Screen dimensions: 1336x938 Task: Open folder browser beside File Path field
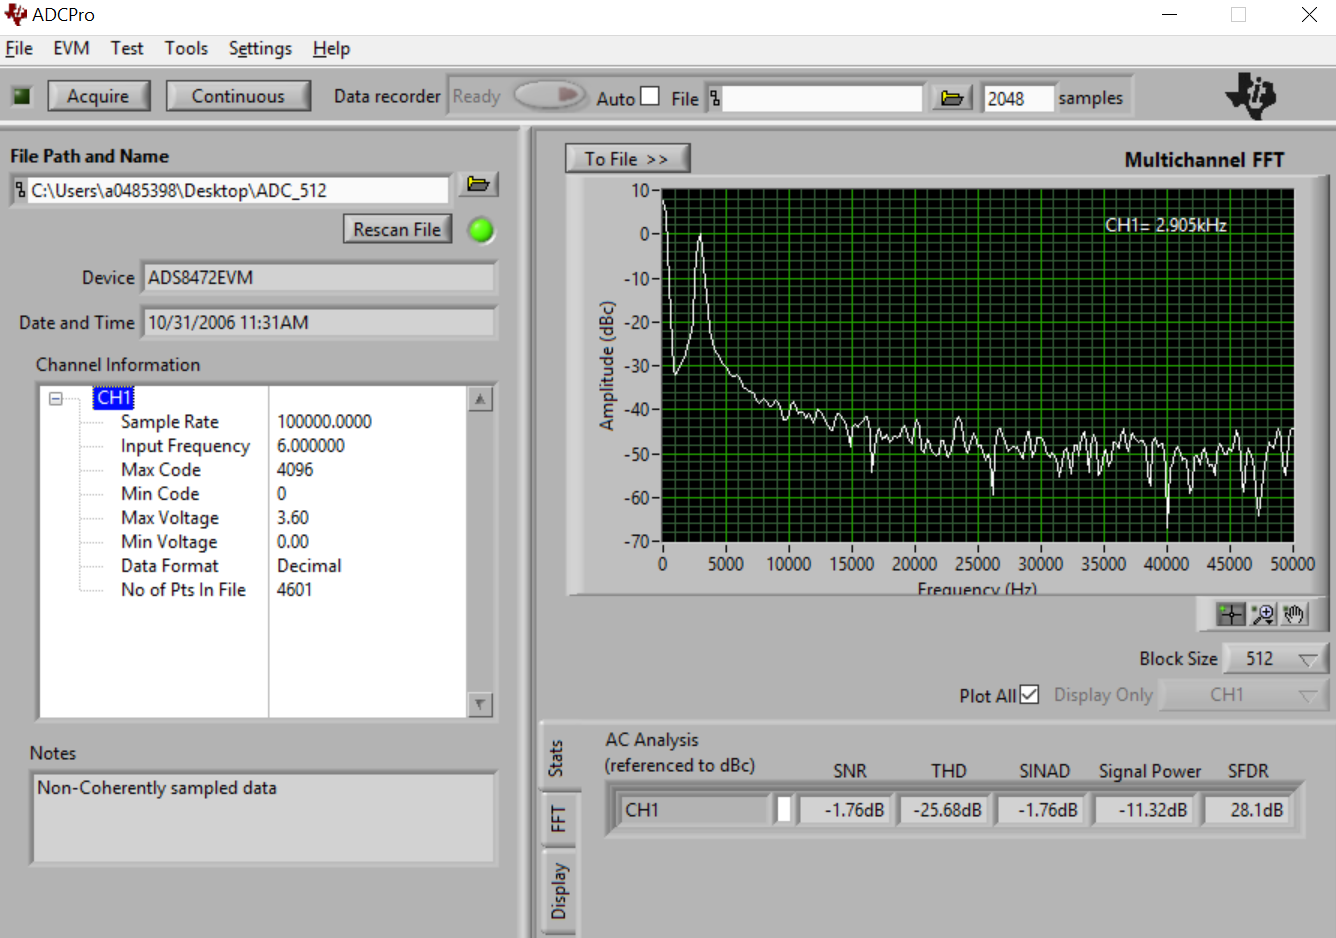tap(478, 184)
